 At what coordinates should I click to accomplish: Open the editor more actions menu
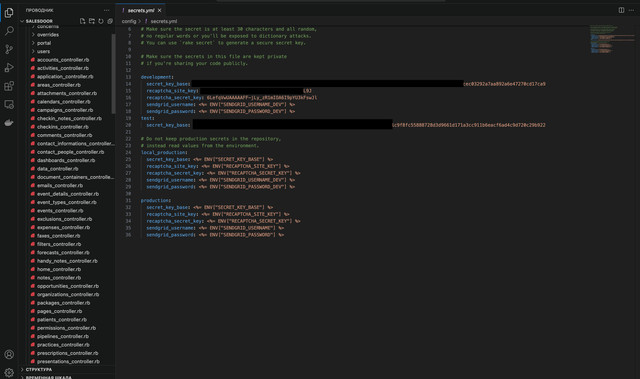631,10
